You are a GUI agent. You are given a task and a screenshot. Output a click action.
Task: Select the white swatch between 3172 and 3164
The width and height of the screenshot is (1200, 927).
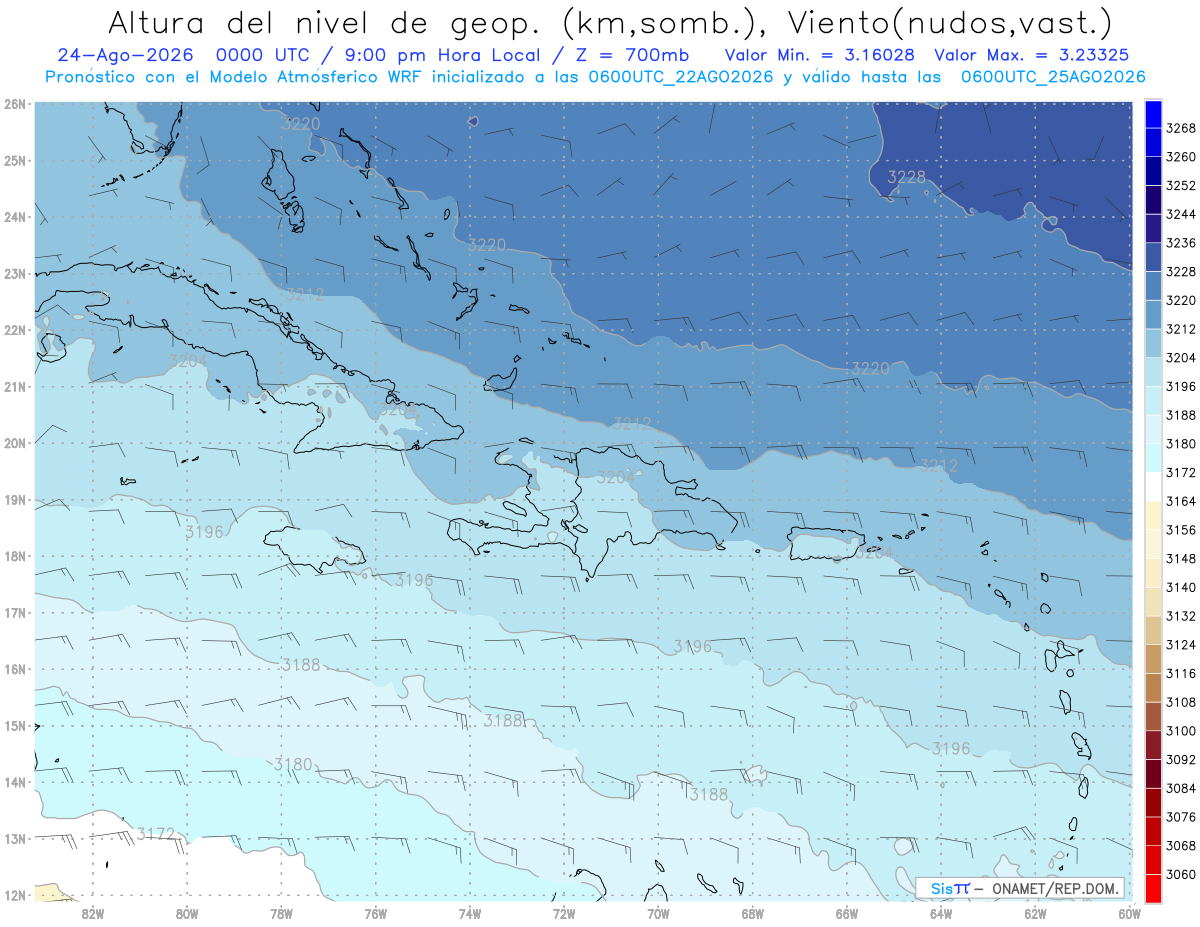tap(1153, 486)
